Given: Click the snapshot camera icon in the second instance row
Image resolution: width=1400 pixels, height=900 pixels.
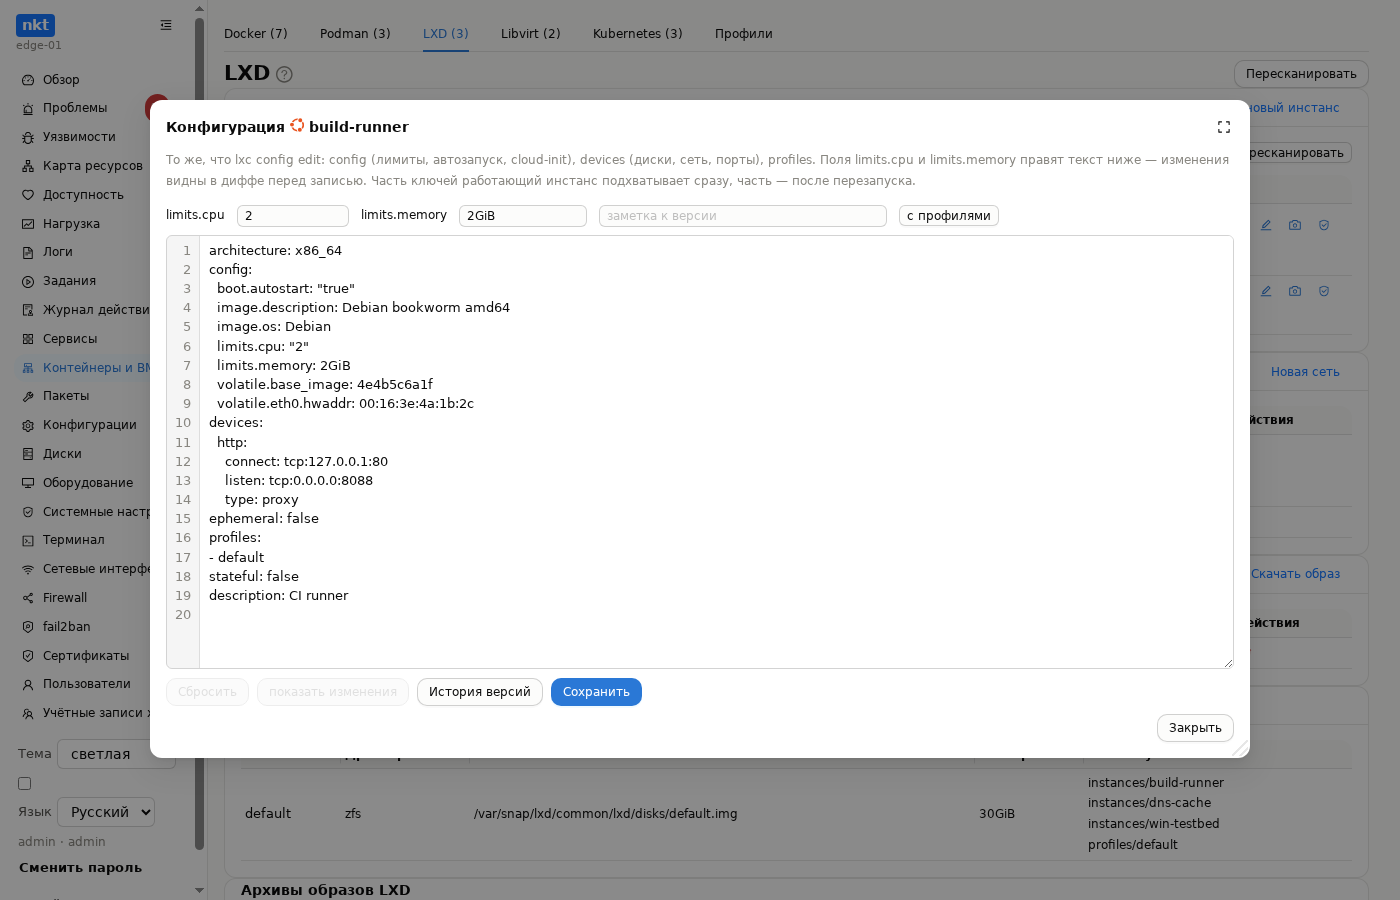Looking at the screenshot, I should coord(1295,291).
